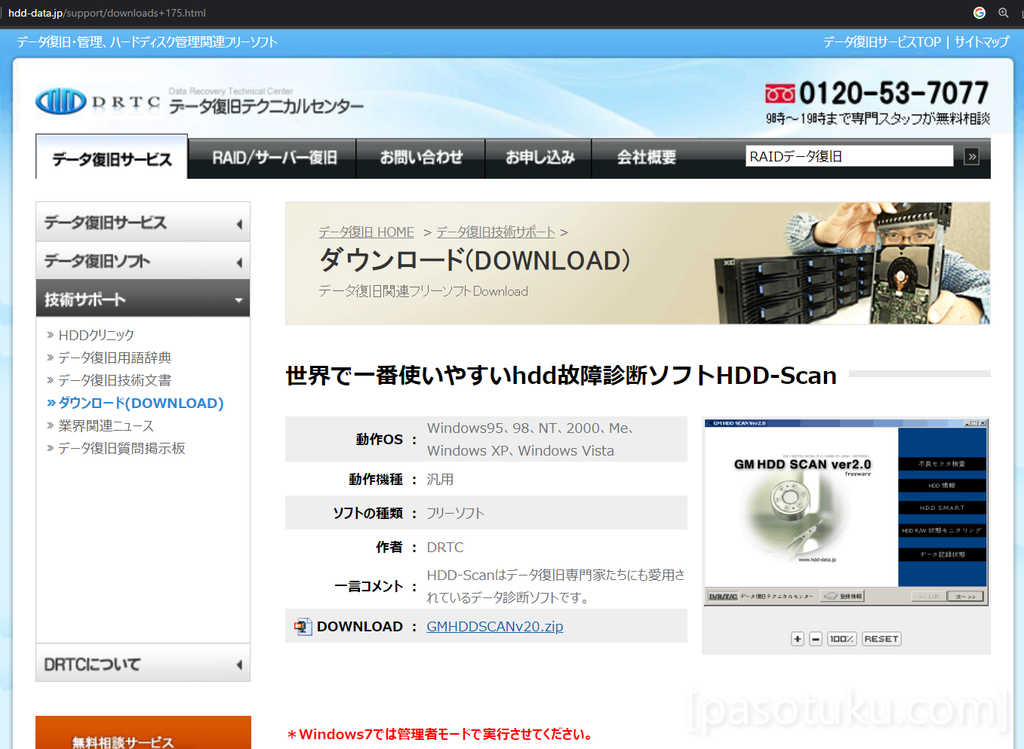1024x749 pixels.
Task: Click the GM HDD SCAN screenshot thumbnail
Action: (x=846, y=513)
